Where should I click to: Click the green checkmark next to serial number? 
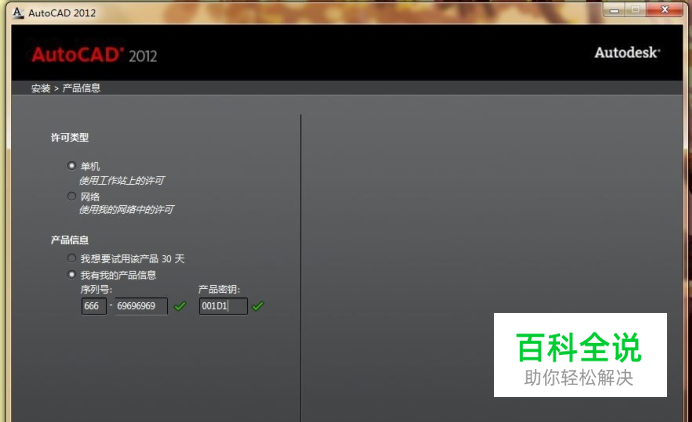(x=180, y=305)
